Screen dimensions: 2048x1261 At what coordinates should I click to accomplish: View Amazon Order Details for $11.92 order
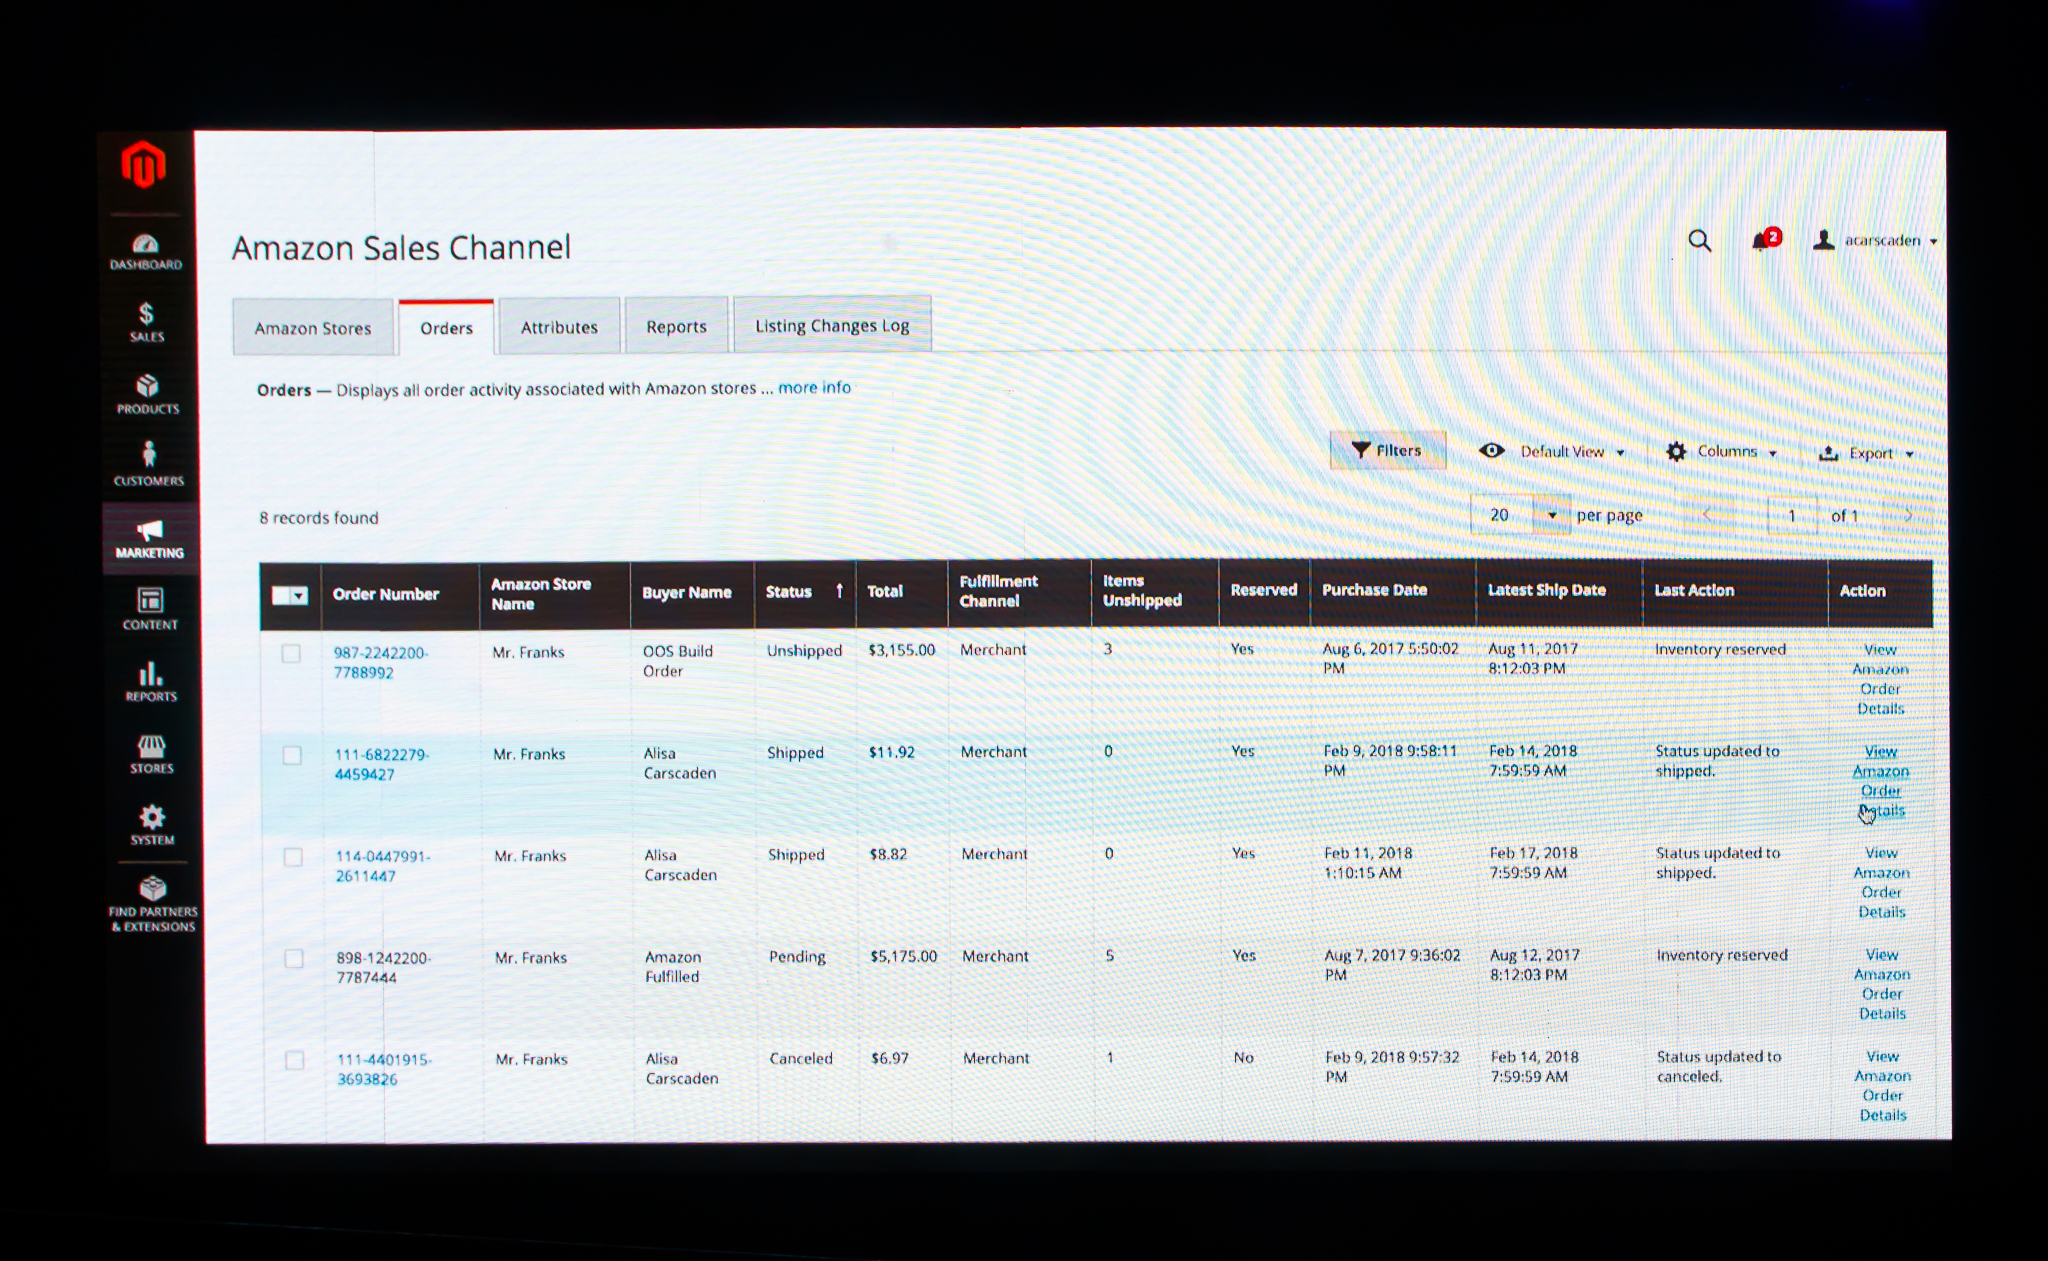(1880, 781)
